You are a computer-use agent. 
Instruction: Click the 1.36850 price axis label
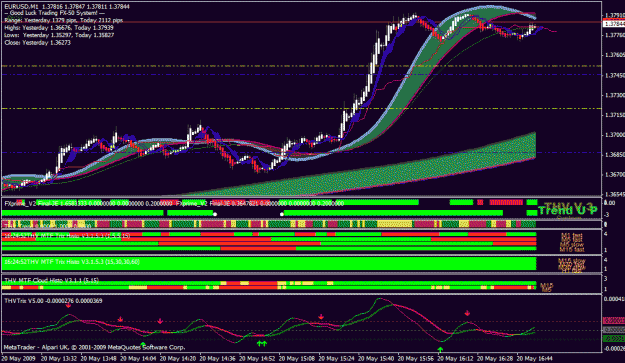[x=615, y=155]
